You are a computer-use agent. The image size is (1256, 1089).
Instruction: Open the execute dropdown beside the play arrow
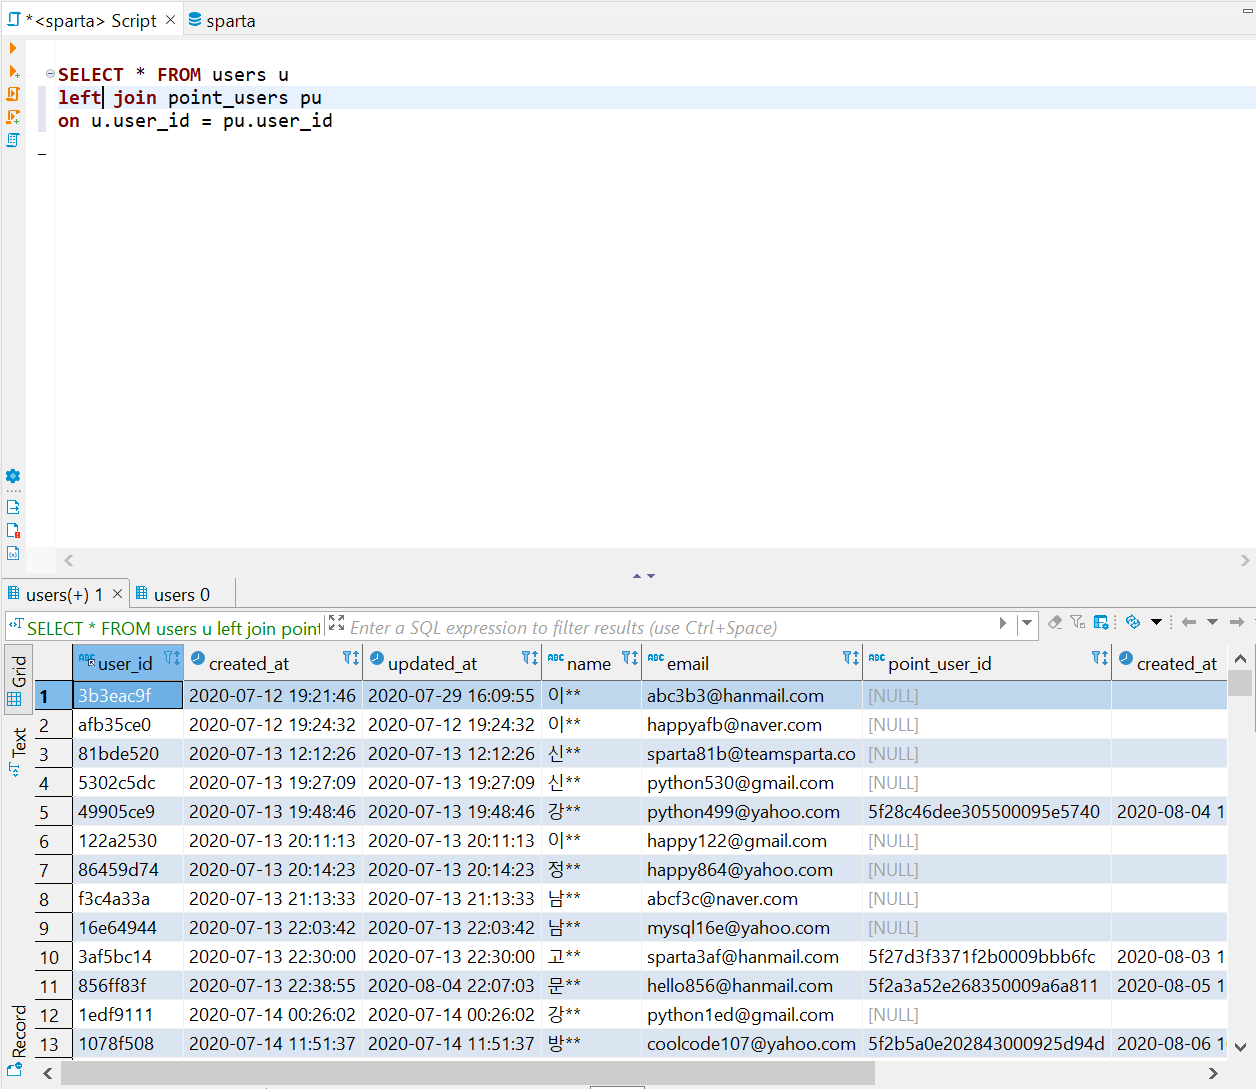1027,623
